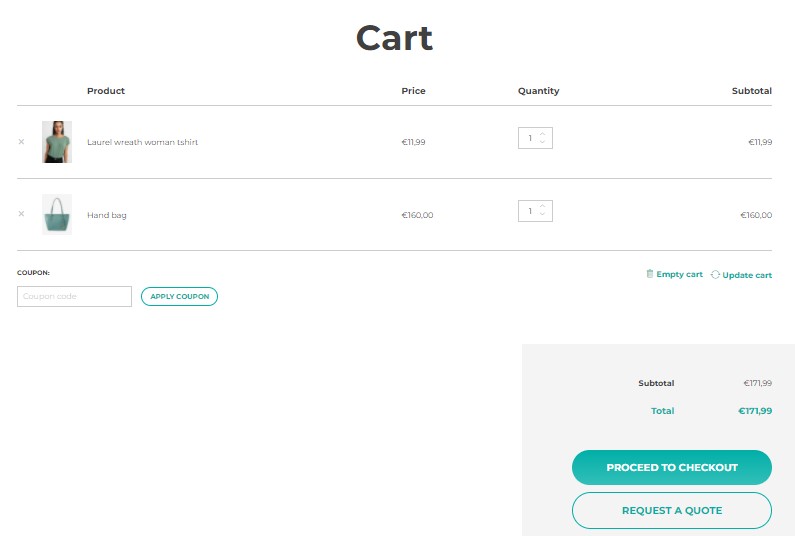This screenshot has width=795, height=536.
Task: Open the Hand bag product thumbnail
Action: coord(57,214)
